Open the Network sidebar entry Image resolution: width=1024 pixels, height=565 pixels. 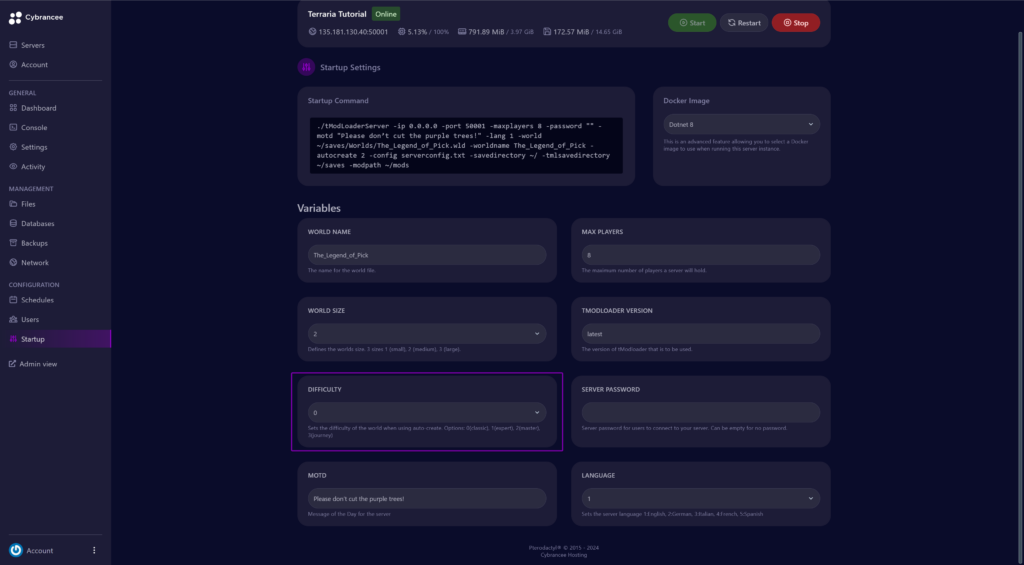point(35,263)
